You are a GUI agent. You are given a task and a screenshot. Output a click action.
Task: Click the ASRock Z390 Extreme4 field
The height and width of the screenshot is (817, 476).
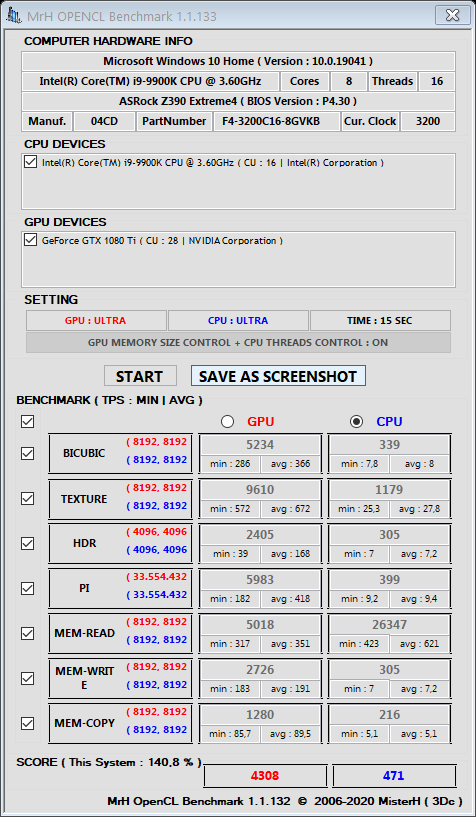238,101
